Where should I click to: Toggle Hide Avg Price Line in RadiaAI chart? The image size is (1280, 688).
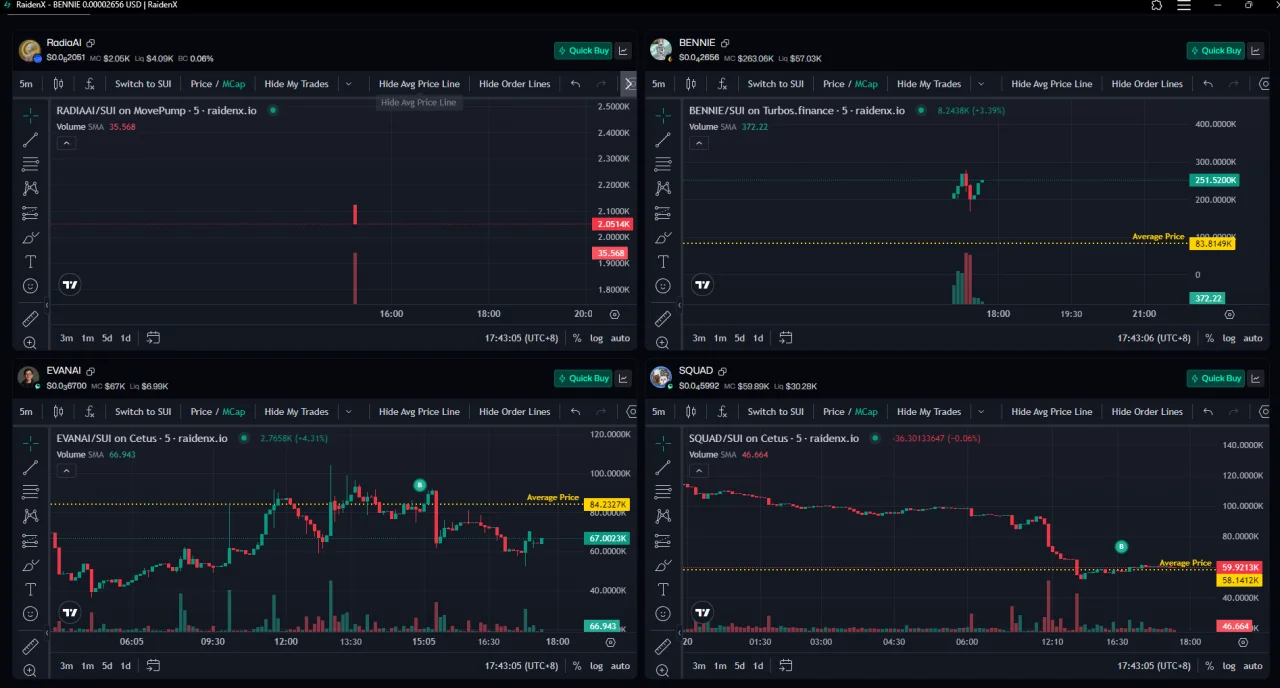(419, 84)
